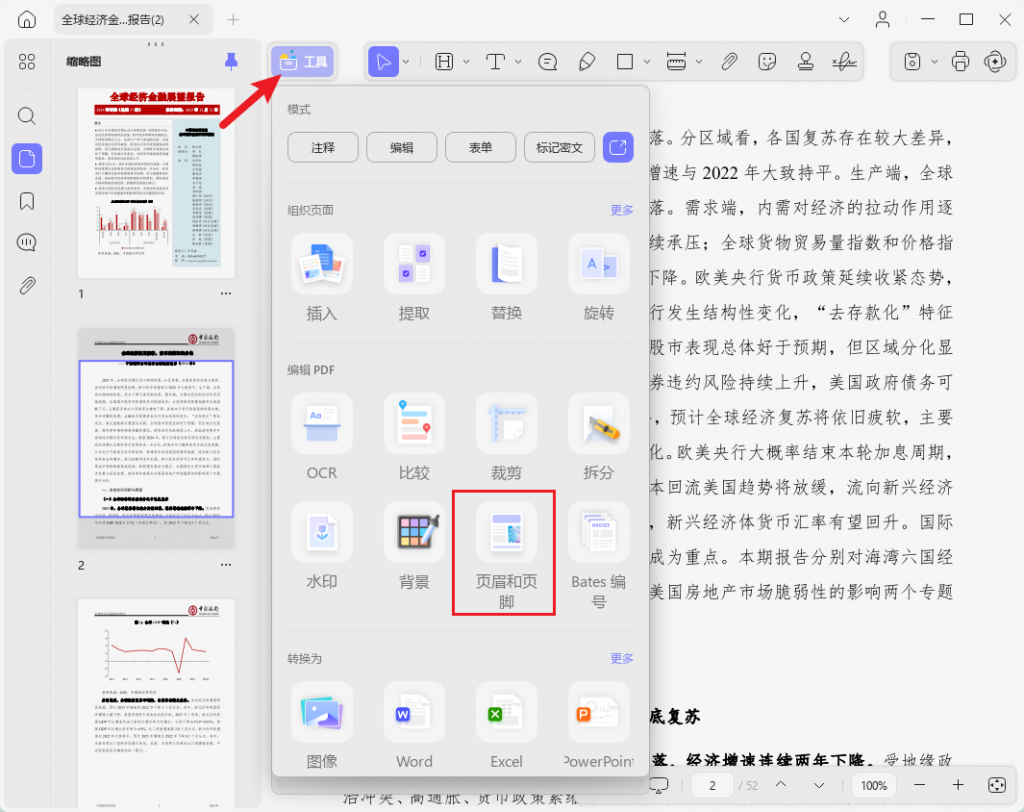This screenshot has width=1024, height=812.
Task: Select the rectangle shape tool
Action: 625,61
